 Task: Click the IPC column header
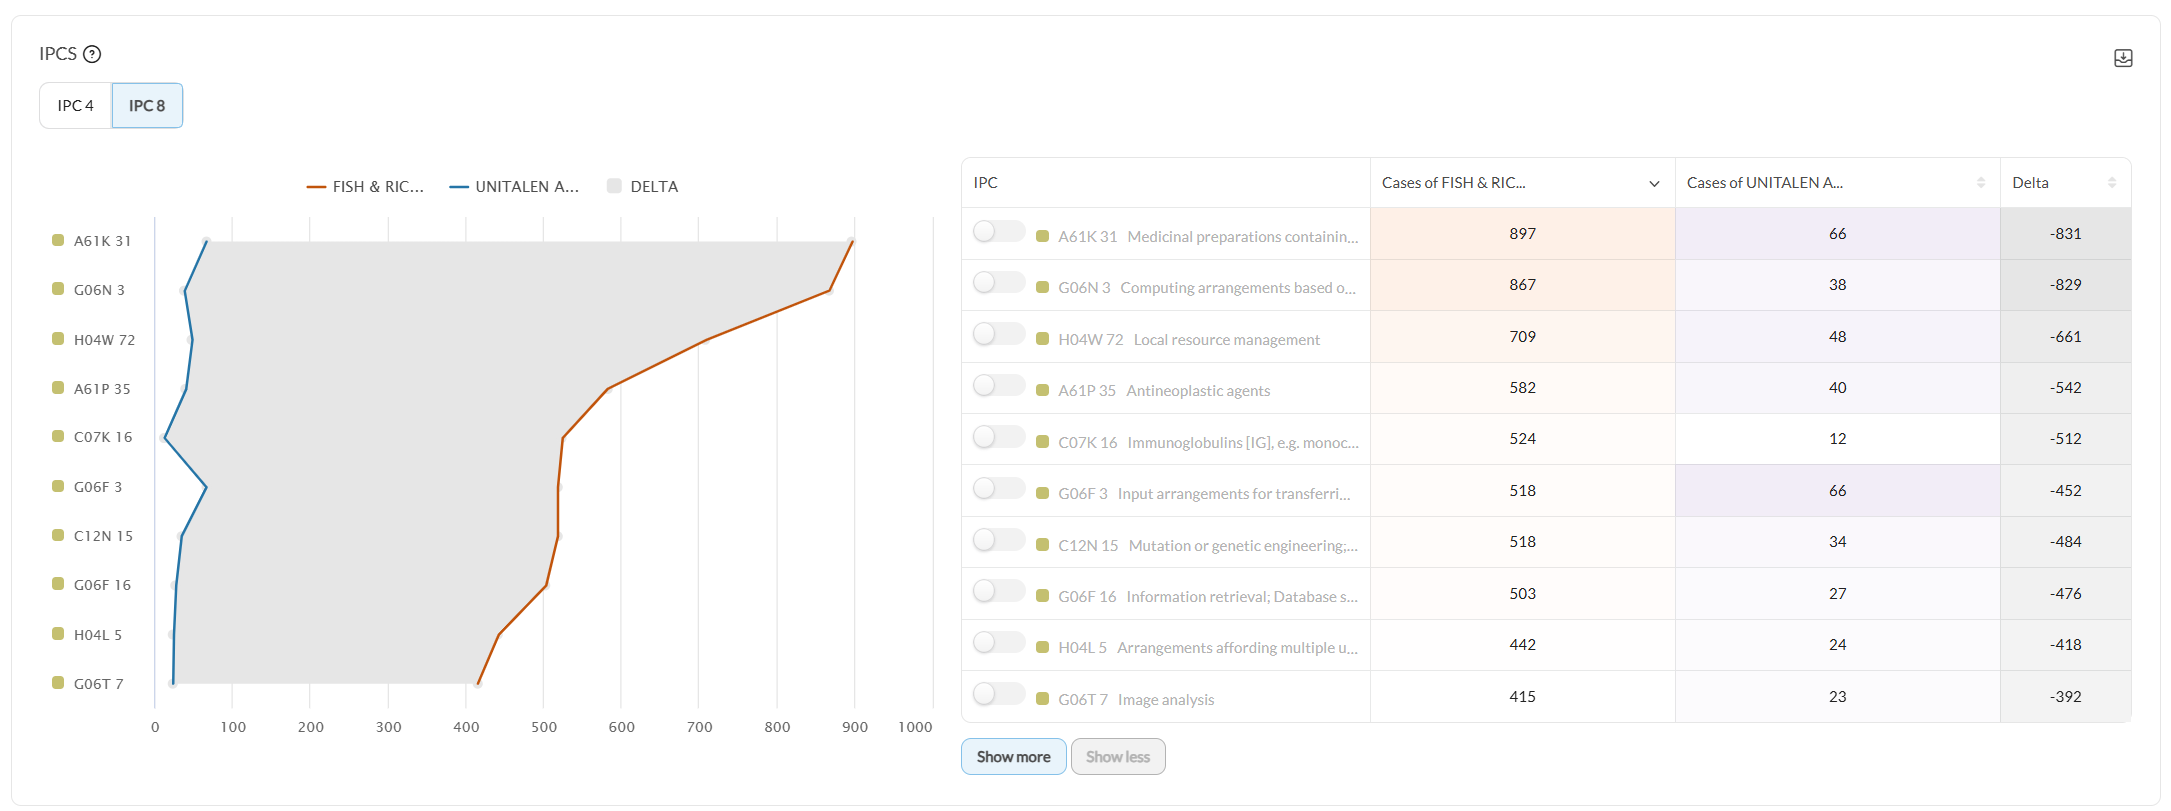[x=1166, y=183]
